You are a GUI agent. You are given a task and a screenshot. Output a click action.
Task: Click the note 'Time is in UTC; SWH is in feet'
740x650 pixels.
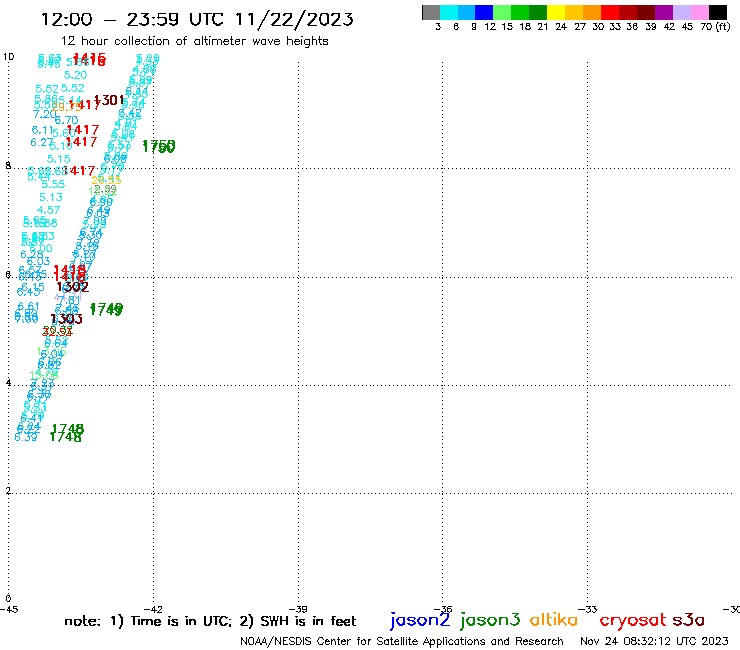click(210, 621)
